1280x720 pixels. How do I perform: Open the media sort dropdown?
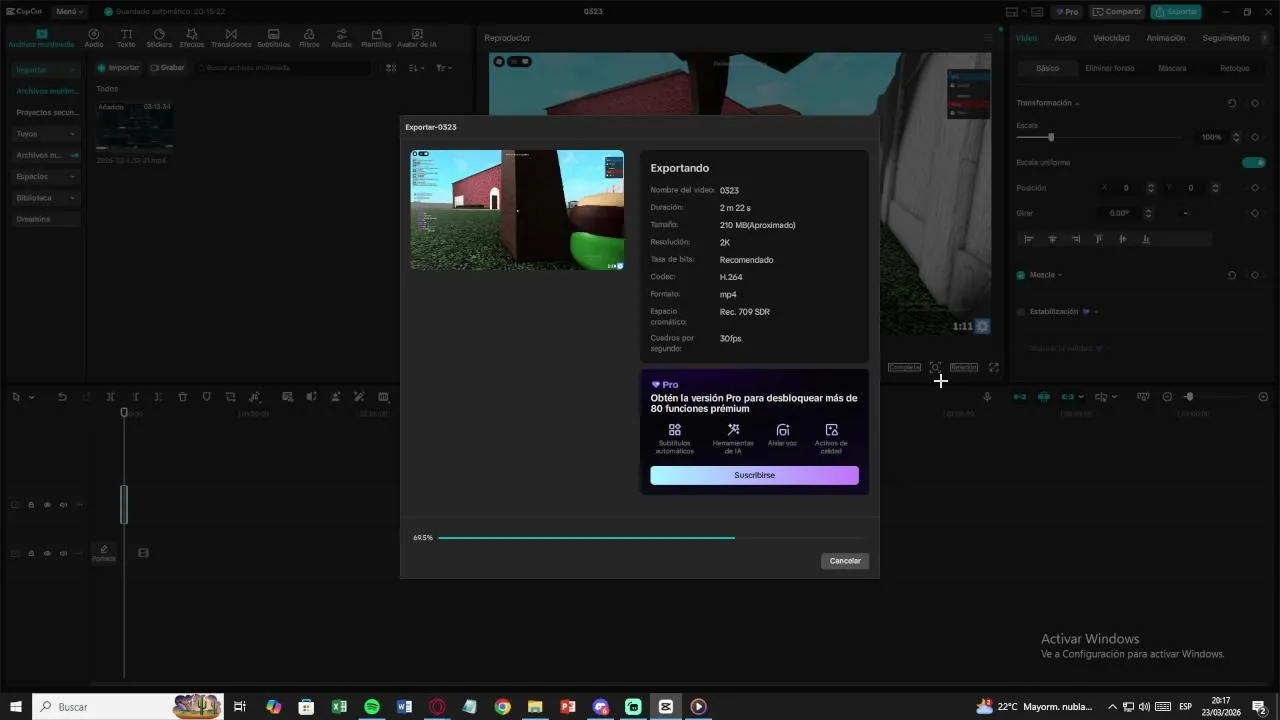tap(417, 68)
